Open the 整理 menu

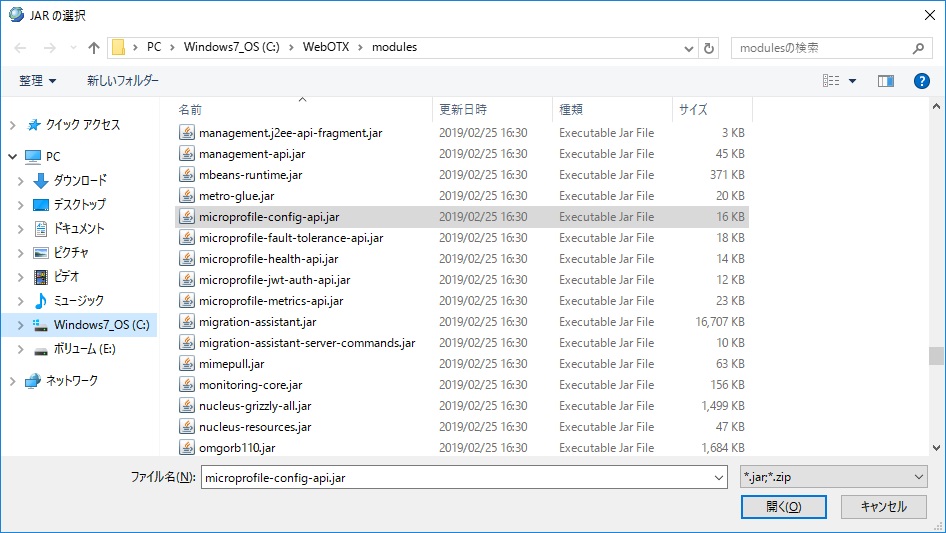click(38, 81)
